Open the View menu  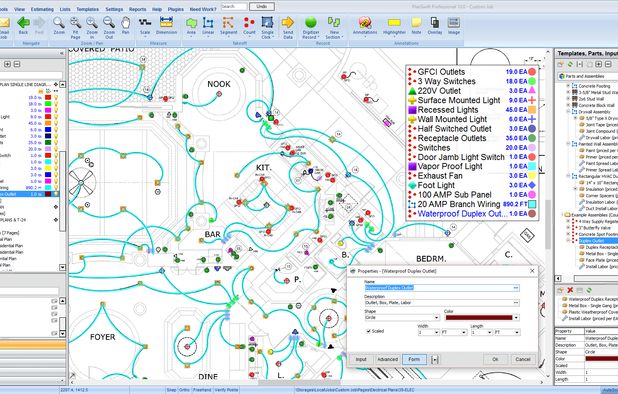(x=19, y=9)
